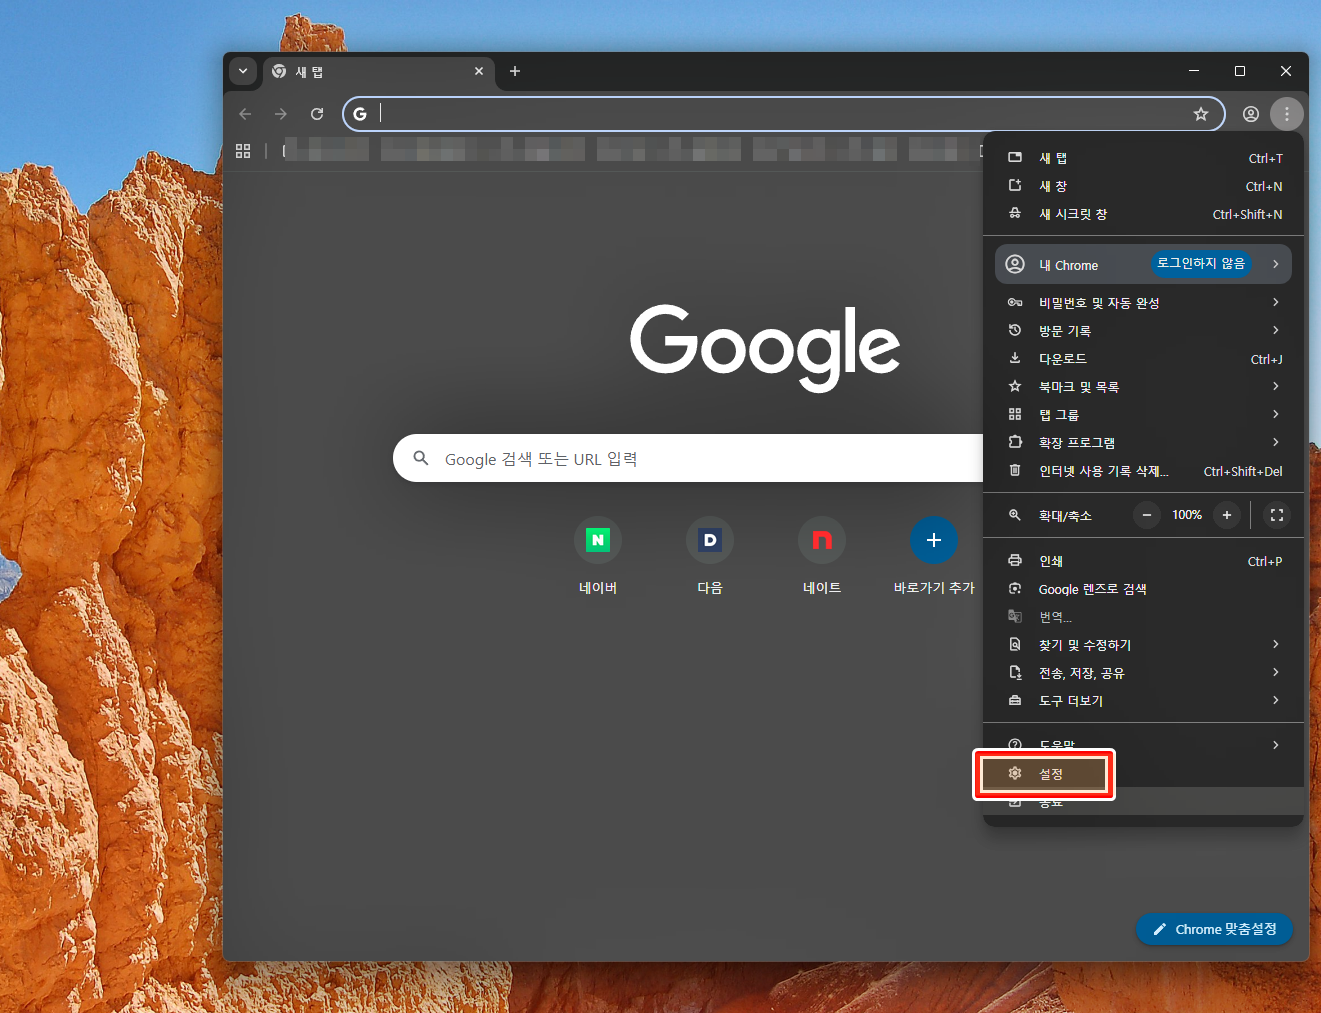This screenshot has width=1321, height=1013.
Task: Expand the 비밀번호 및 자동 완성 submenu
Action: pyautogui.click(x=1143, y=302)
